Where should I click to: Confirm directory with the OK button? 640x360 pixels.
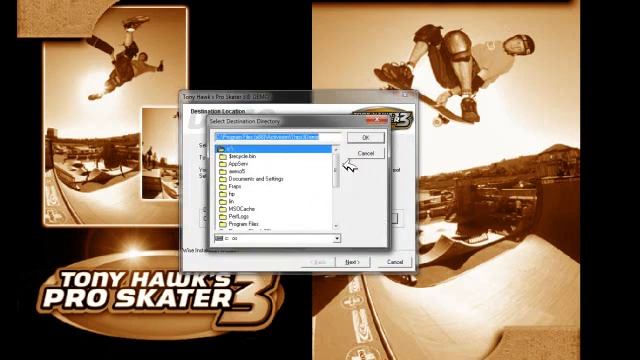point(366,138)
